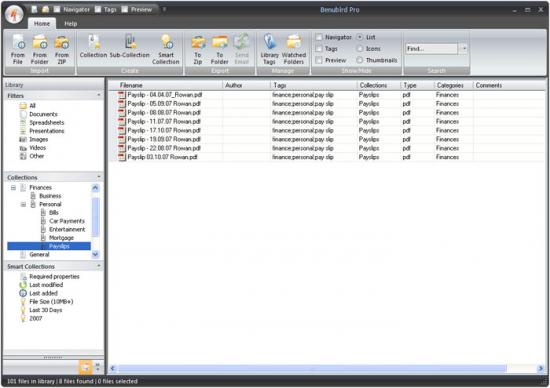Import files using From File icon
Viewport: 550px width, 388px height.
(x=18, y=49)
